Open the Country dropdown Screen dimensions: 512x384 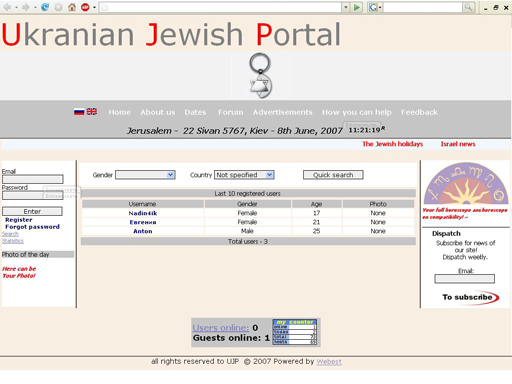pyautogui.click(x=244, y=175)
